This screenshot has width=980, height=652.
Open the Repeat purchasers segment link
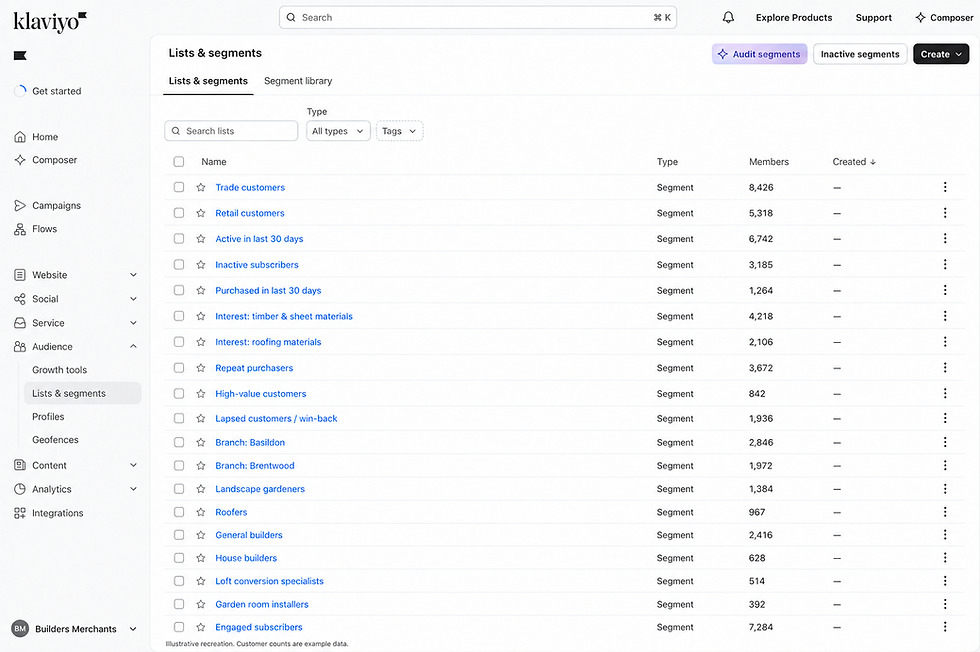tap(254, 368)
